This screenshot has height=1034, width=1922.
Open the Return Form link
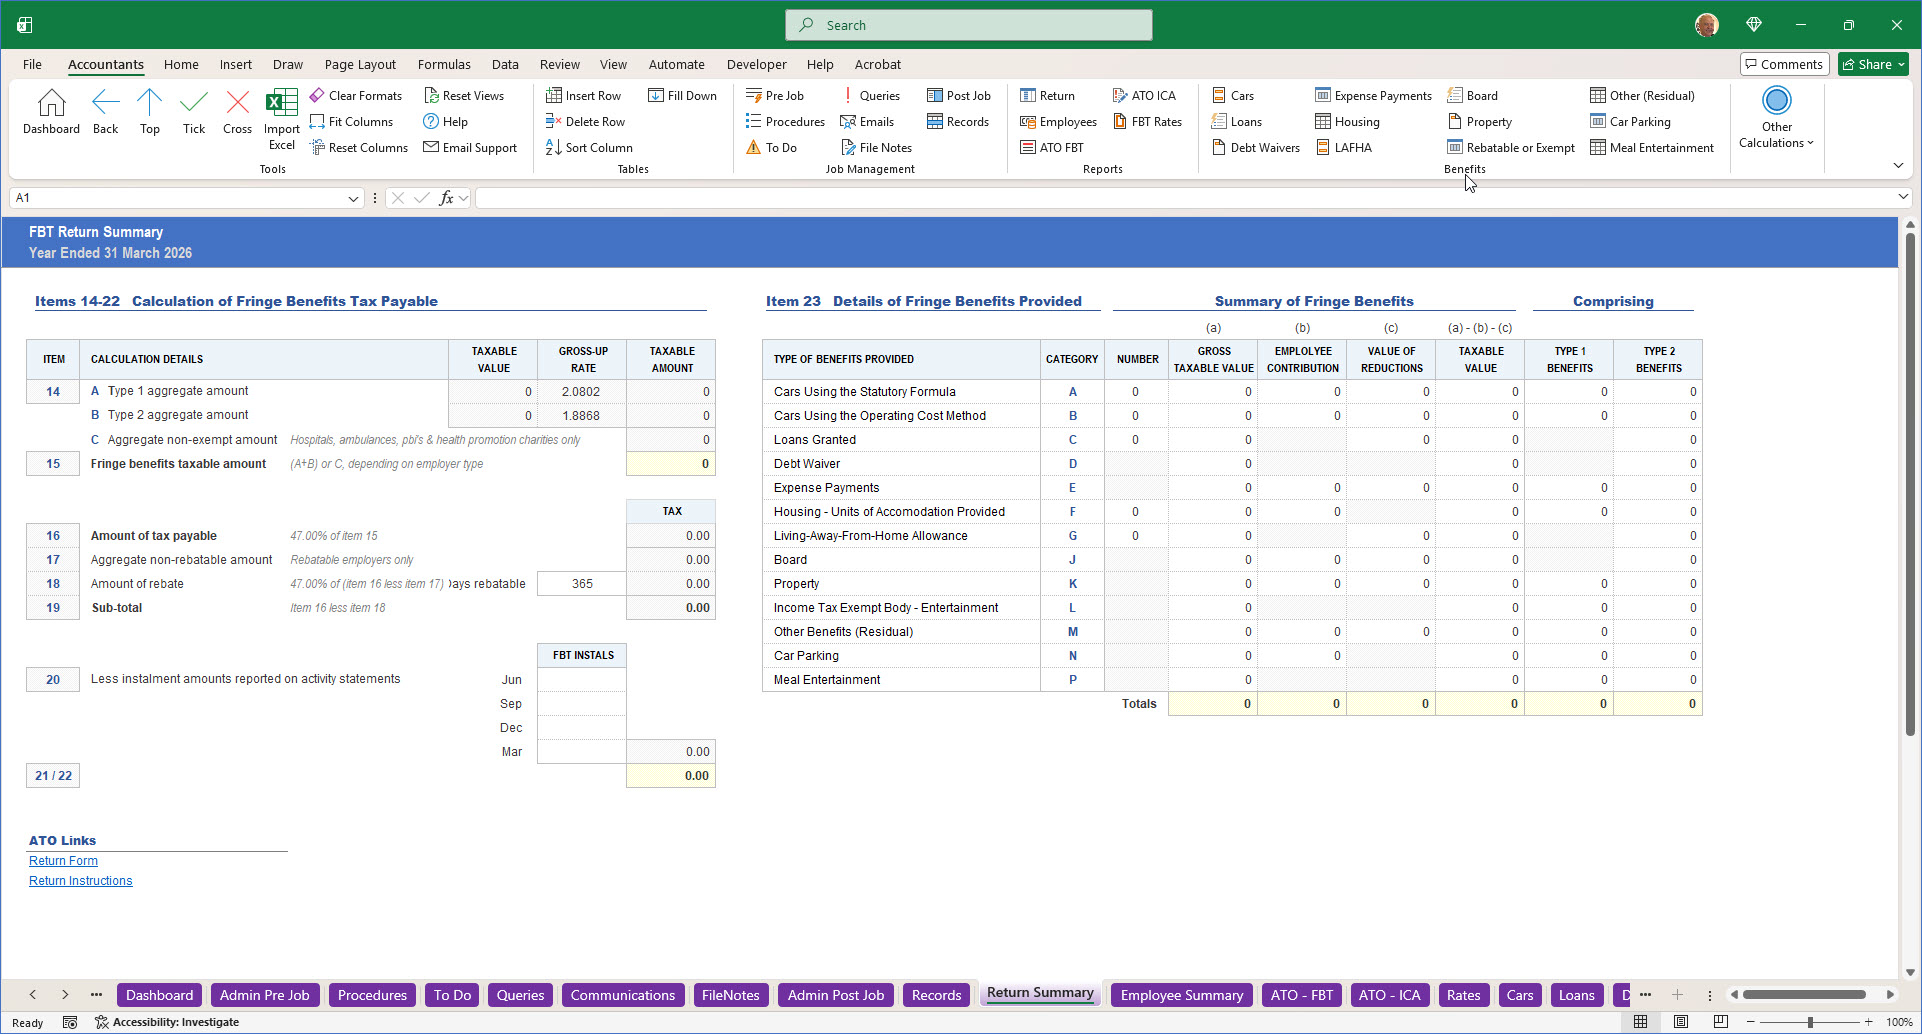[63, 861]
